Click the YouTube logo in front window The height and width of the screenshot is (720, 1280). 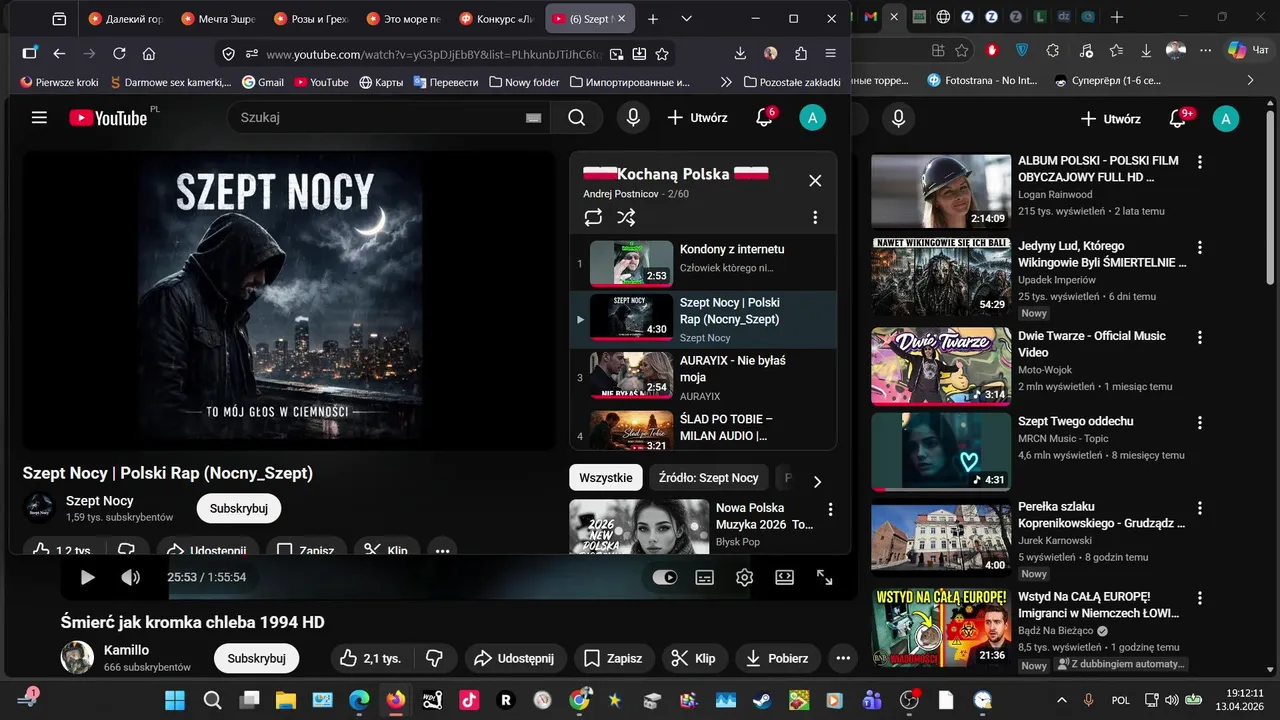[108, 118]
